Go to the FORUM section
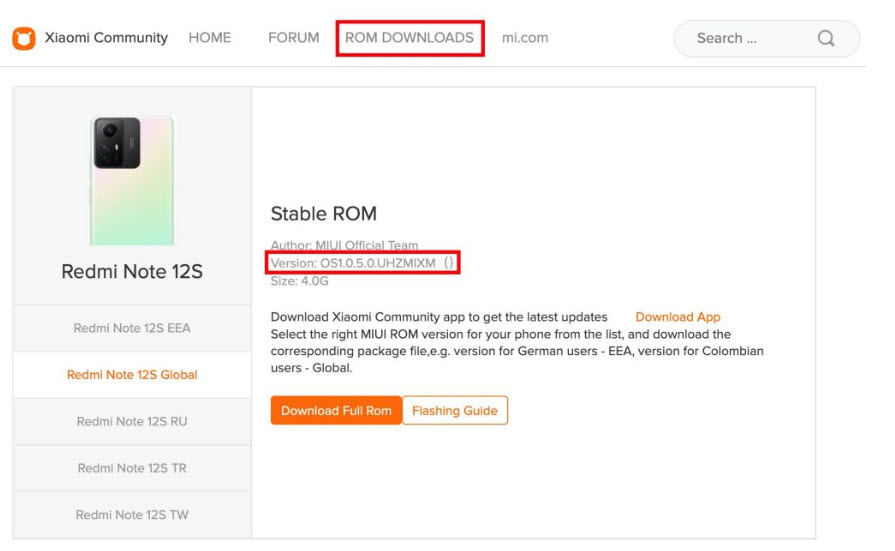Viewport: 895px width, 551px height. coord(293,38)
